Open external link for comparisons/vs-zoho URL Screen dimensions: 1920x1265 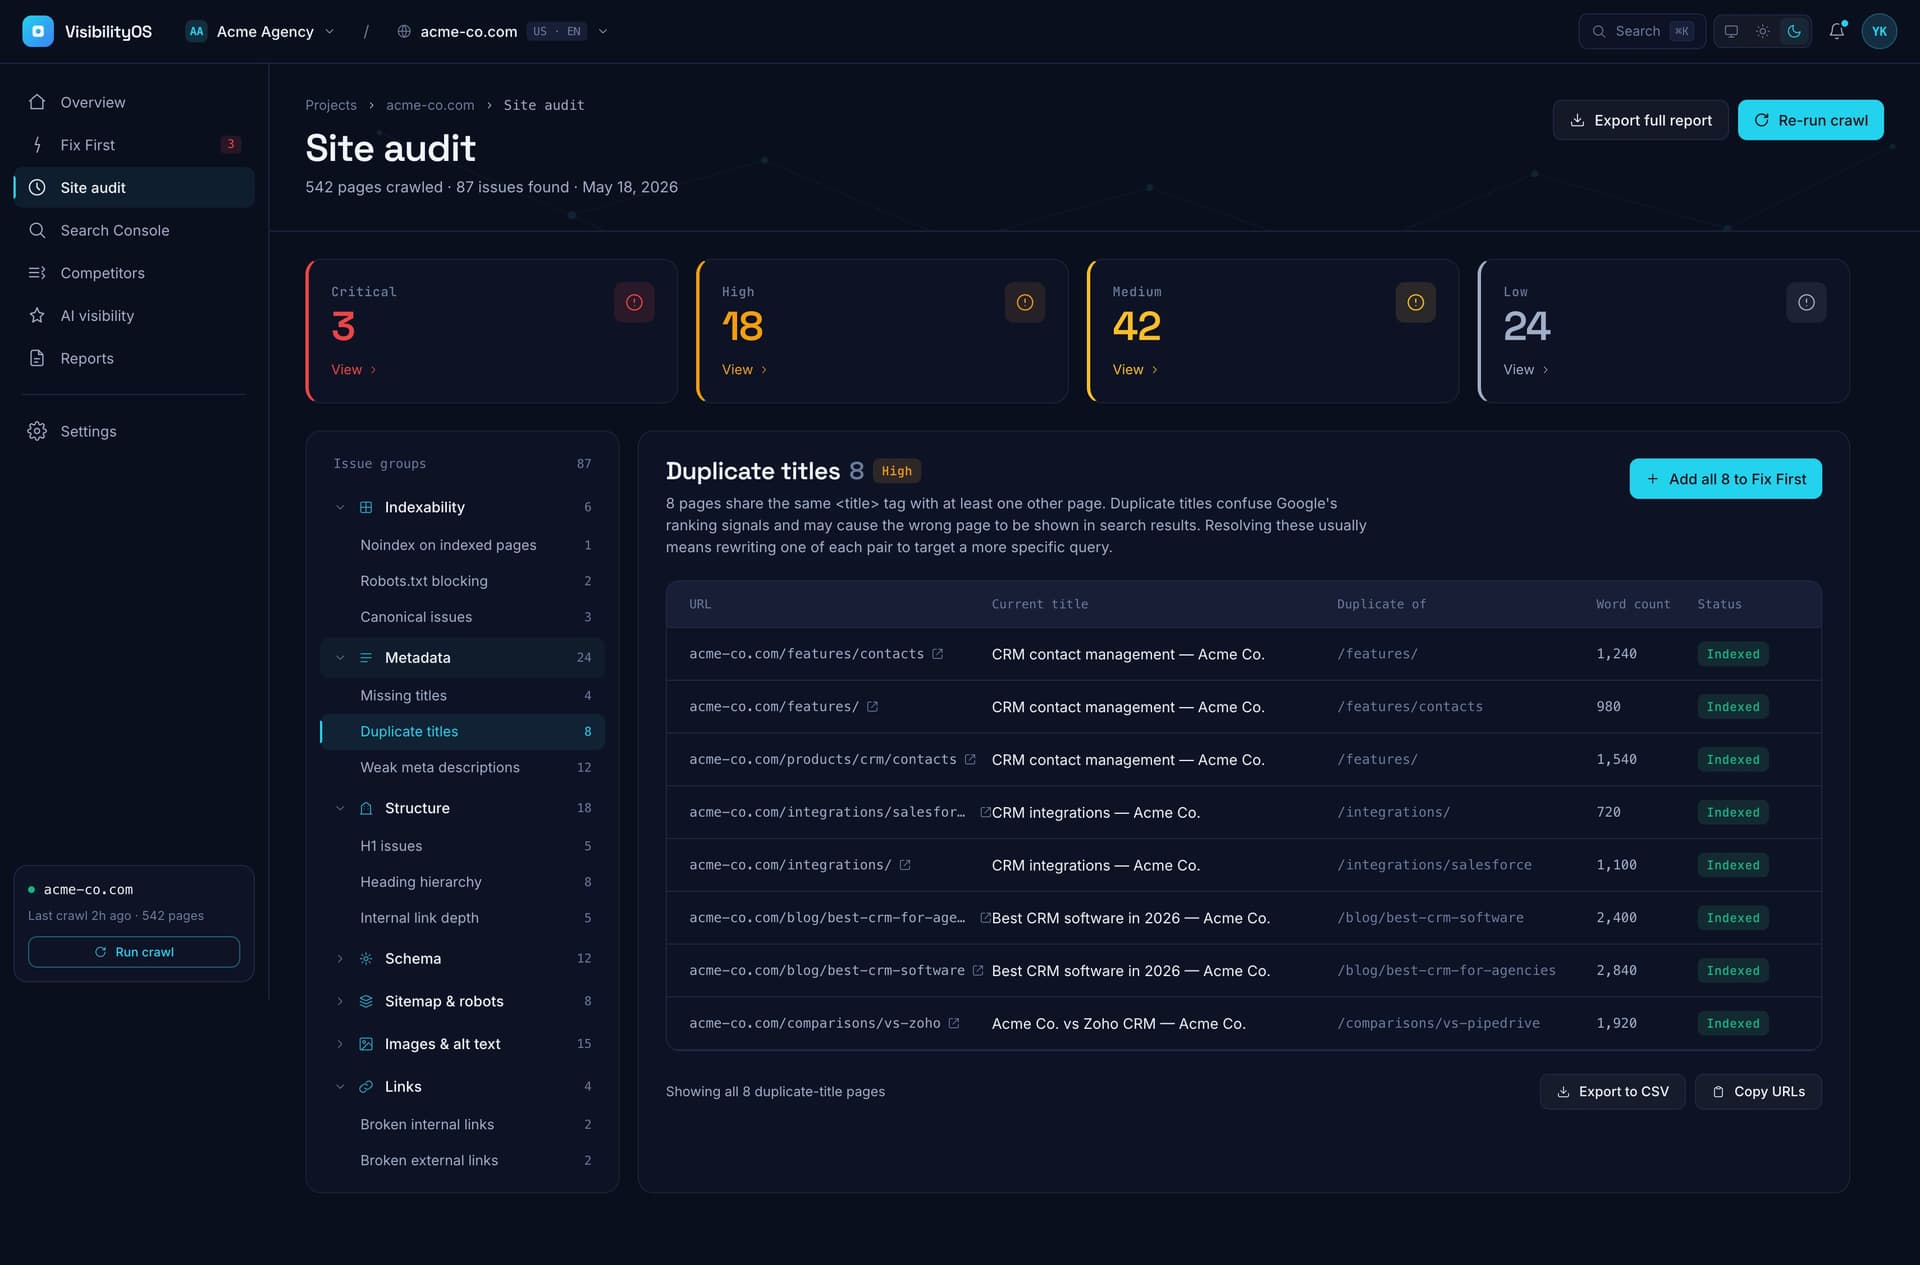[953, 1024]
